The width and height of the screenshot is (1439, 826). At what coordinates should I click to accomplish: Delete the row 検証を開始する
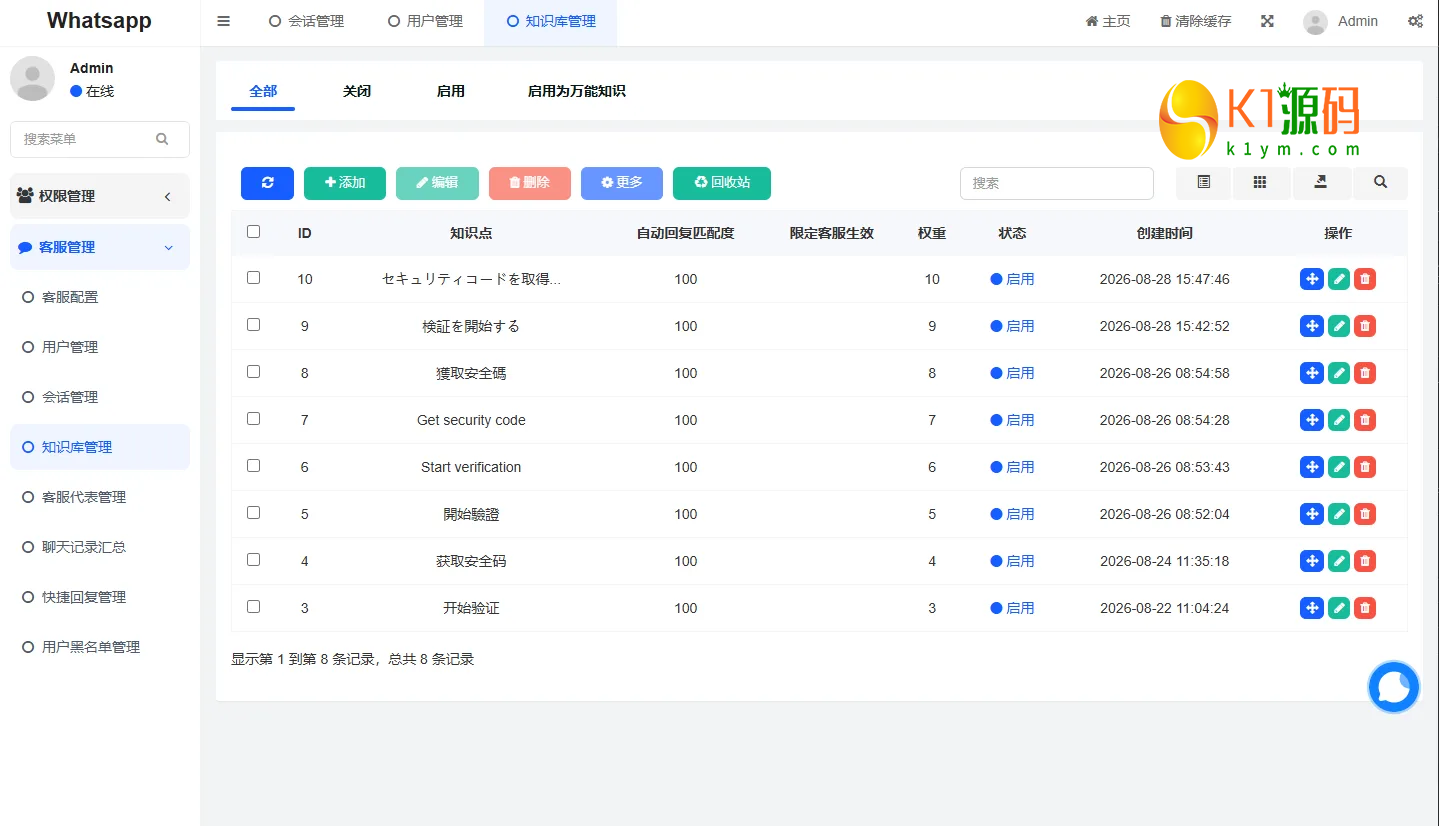1365,326
